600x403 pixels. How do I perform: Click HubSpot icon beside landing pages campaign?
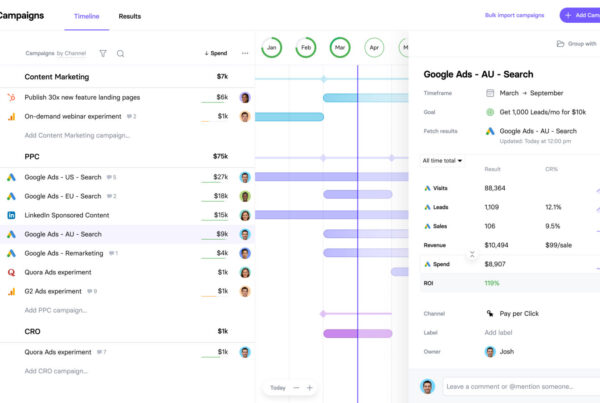[11, 98]
